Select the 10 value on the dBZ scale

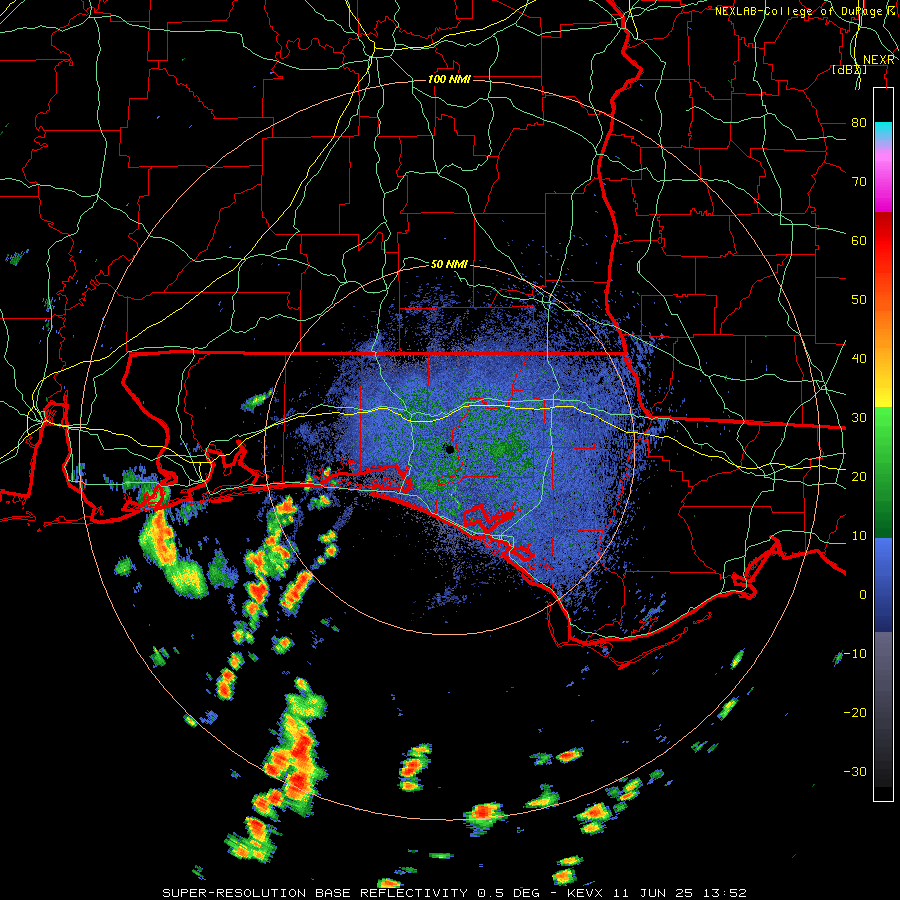pyautogui.click(x=859, y=536)
